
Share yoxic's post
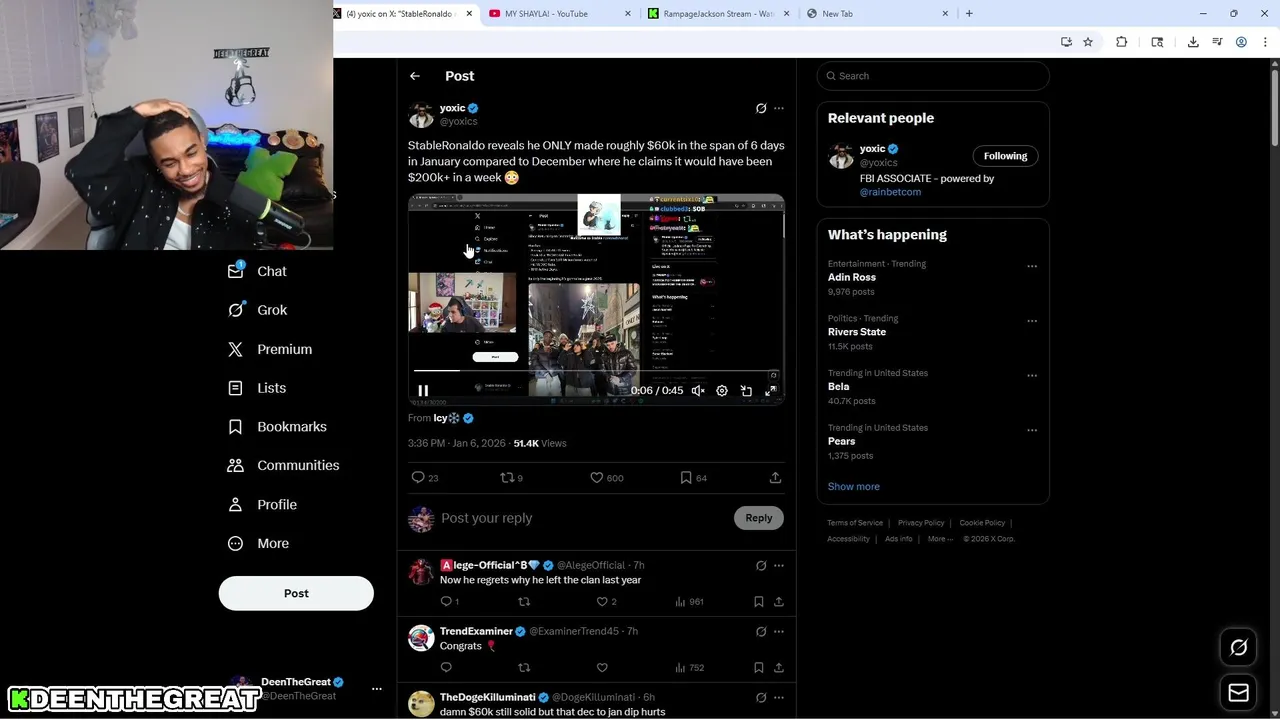click(775, 478)
